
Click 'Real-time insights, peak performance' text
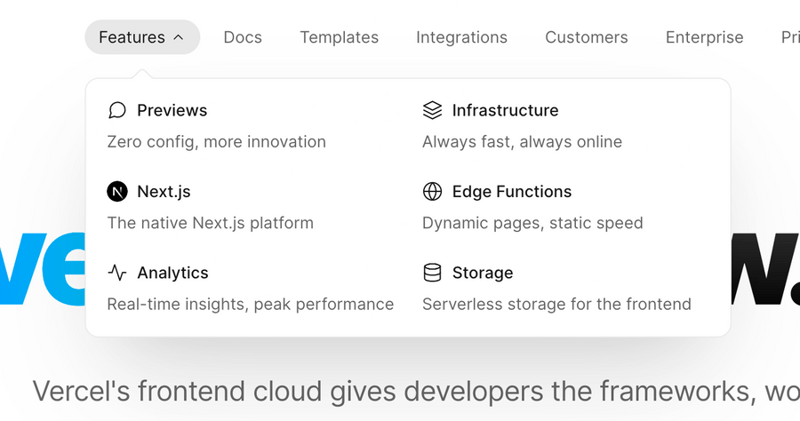pyautogui.click(x=250, y=304)
